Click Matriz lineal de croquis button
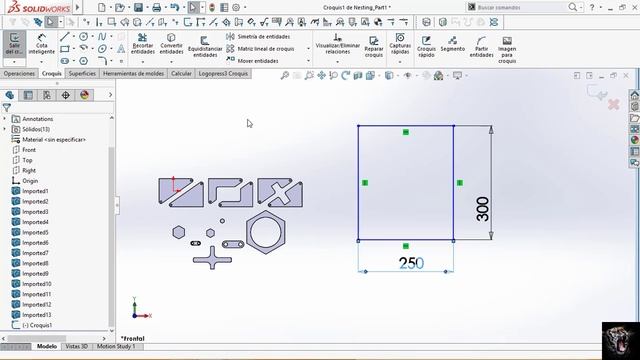640x360 pixels. 260,49
